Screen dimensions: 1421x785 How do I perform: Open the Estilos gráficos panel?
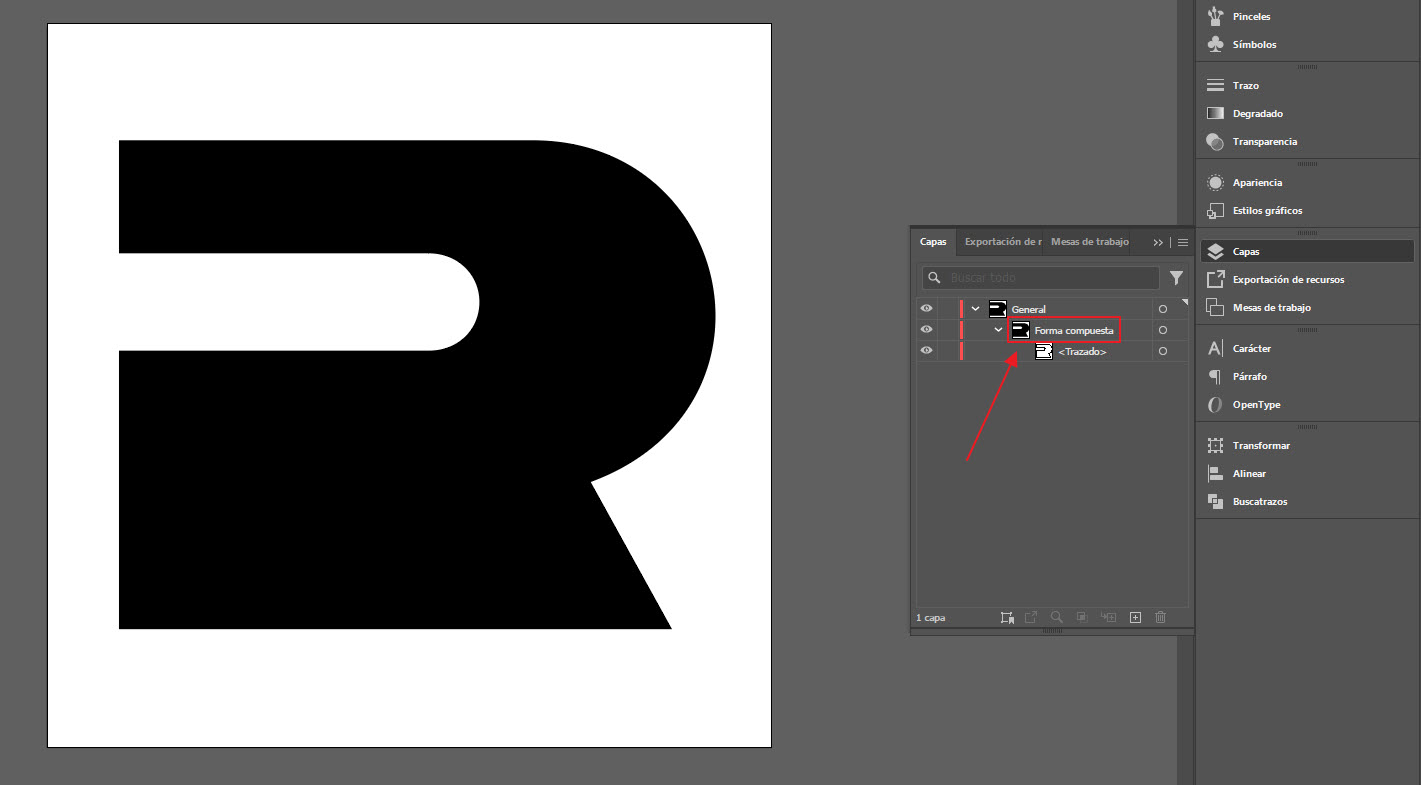[x=1307, y=211]
